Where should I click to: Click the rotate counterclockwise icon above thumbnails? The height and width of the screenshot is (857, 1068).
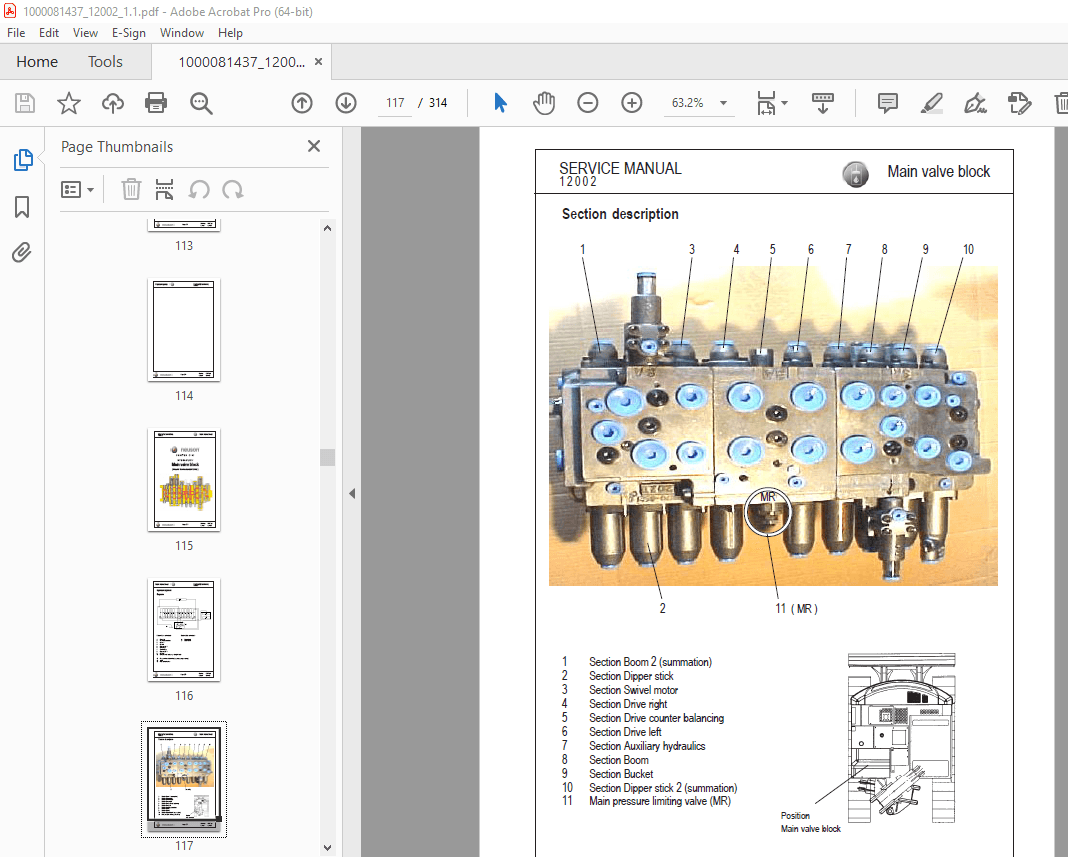200,189
